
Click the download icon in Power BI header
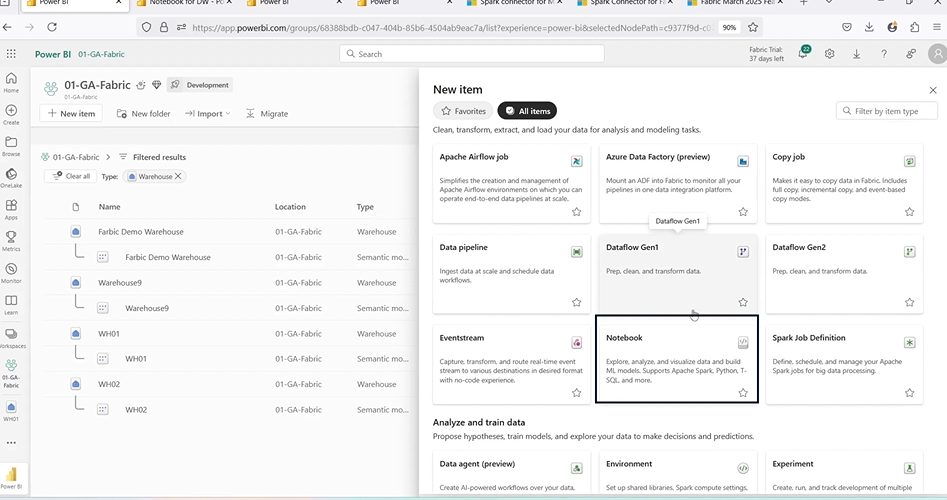coord(856,54)
